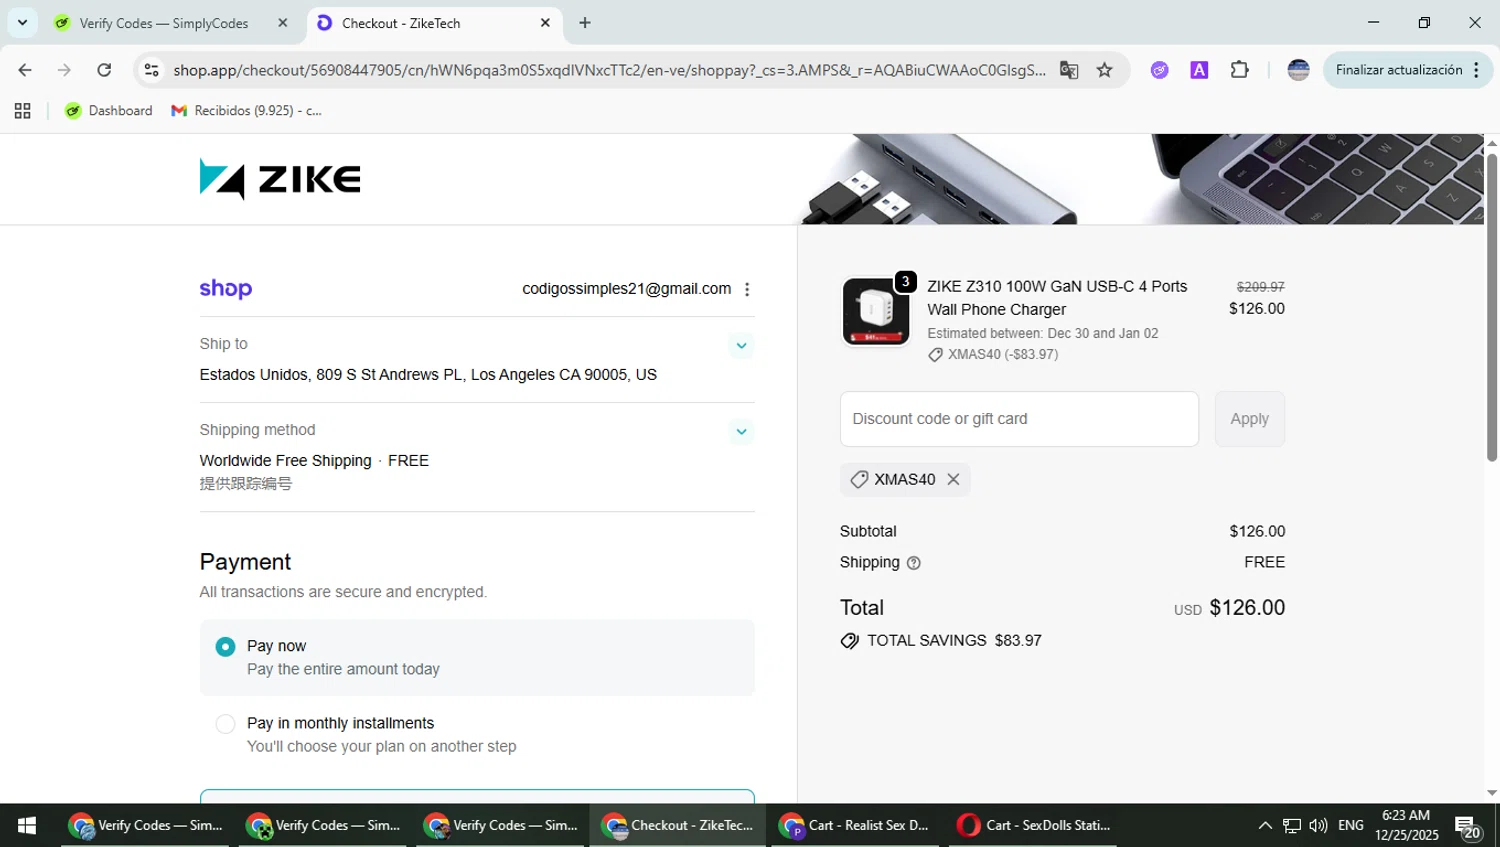Go forward in browser history
Image resolution: width=1500 pixels, height=847 pixels.
tap(64, 70)
